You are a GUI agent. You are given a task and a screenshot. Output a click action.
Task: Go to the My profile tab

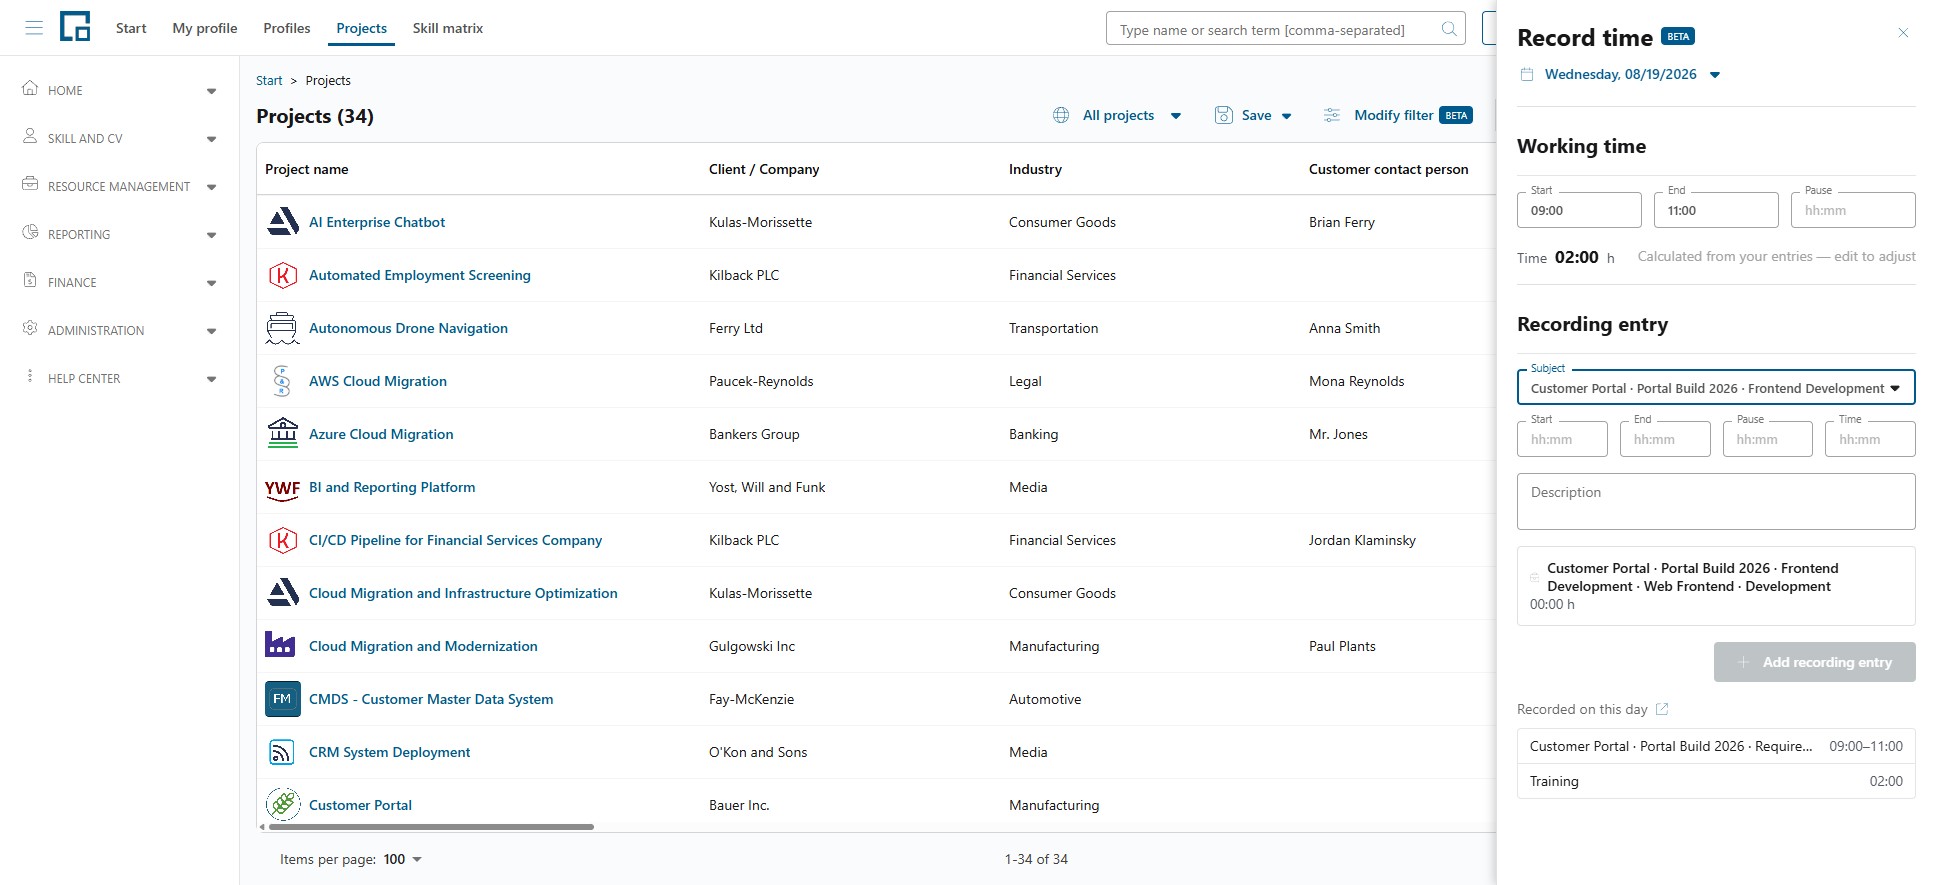[x=205, y=28]
